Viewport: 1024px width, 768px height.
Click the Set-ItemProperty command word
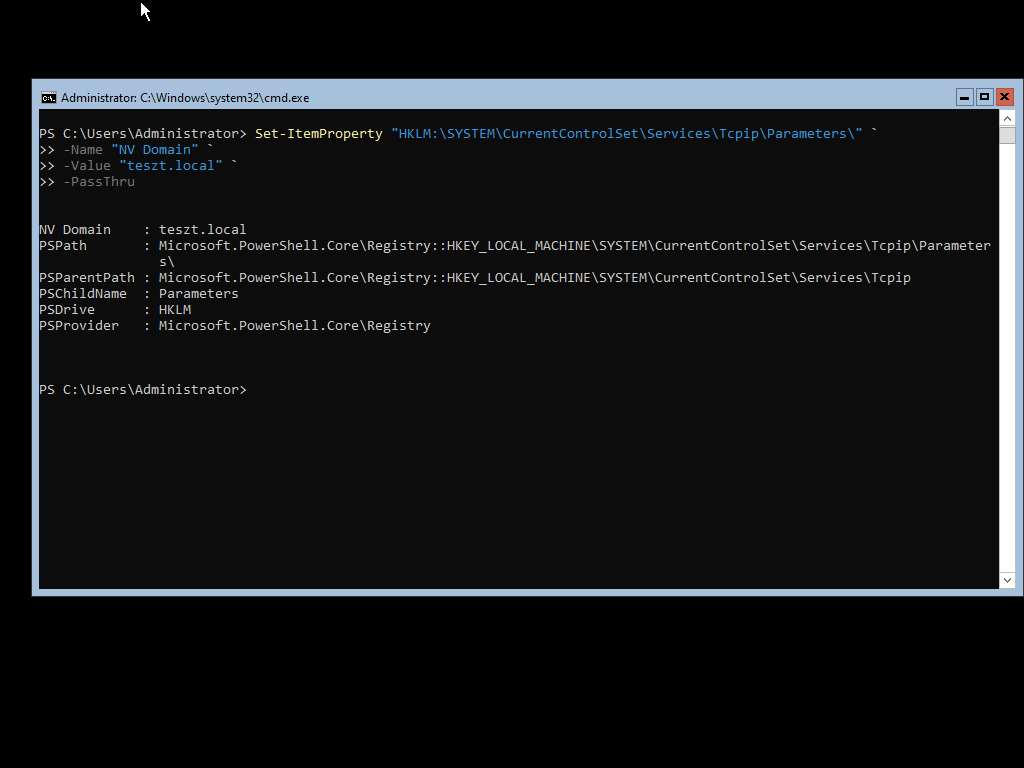(x=318, y=134)
